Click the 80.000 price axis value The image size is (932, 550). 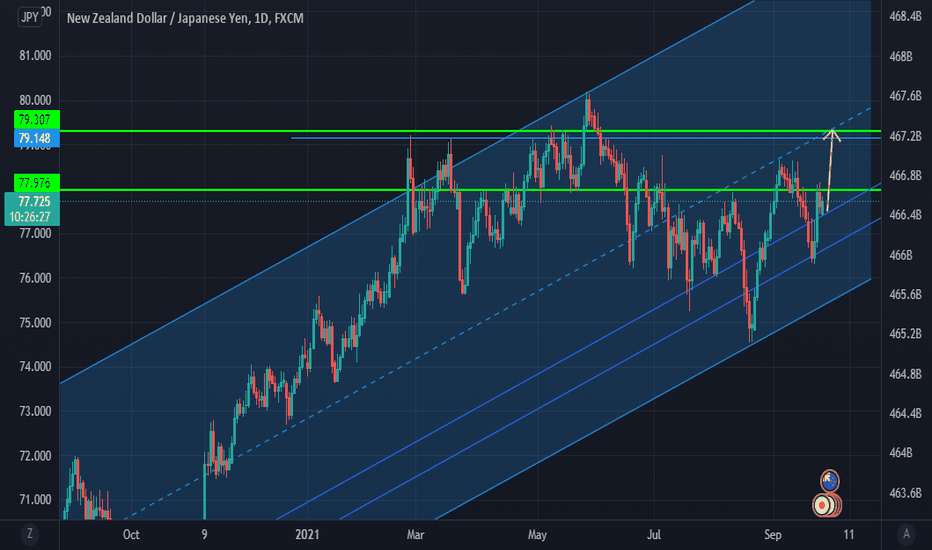[x=35, y=100]
